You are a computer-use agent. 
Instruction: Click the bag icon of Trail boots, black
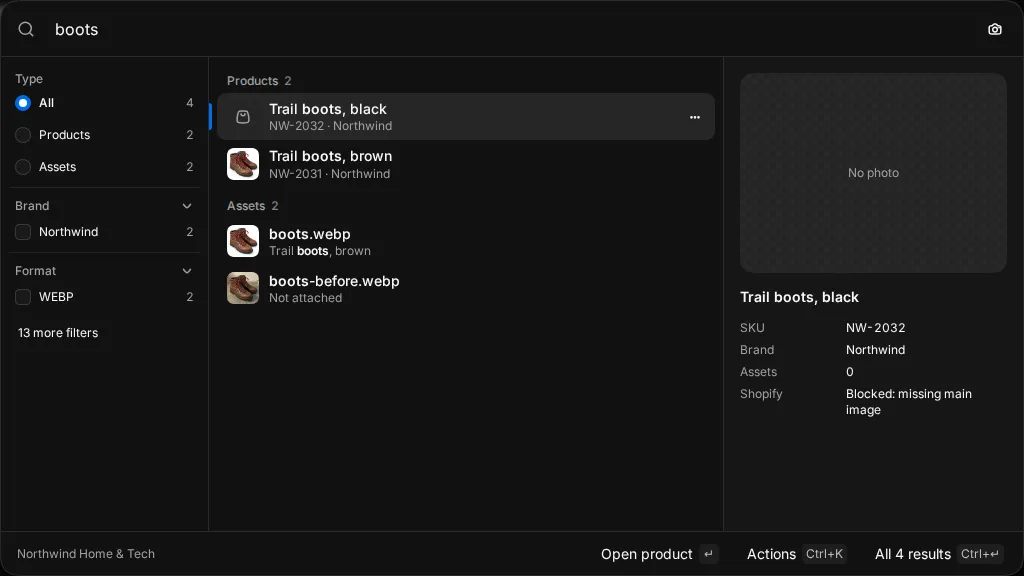[x=243, y=117]
